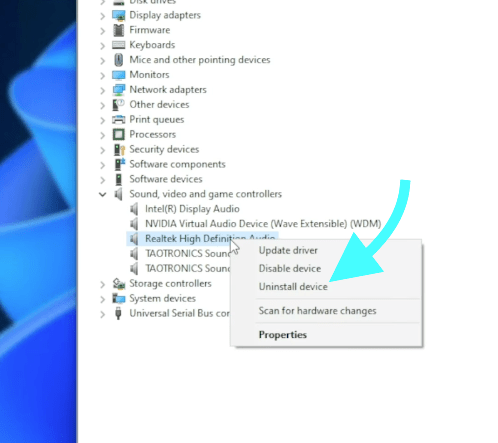Screen dimensions: 498x443
Task: Select the Display adapters label
Action: click(165, 15)
